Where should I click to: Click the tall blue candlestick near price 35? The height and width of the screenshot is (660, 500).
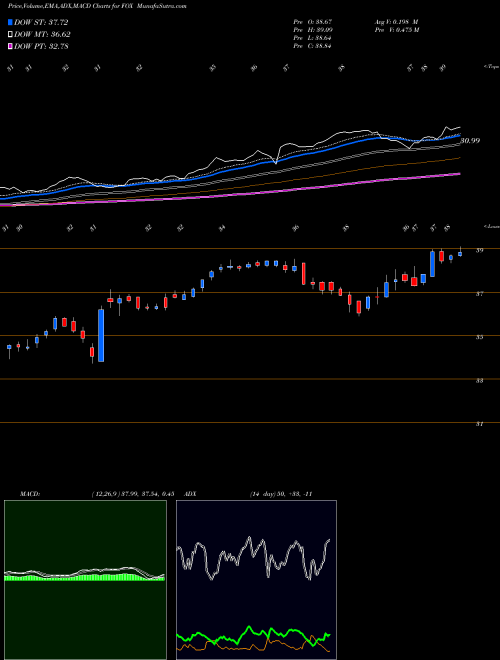[x=101, y=335]
